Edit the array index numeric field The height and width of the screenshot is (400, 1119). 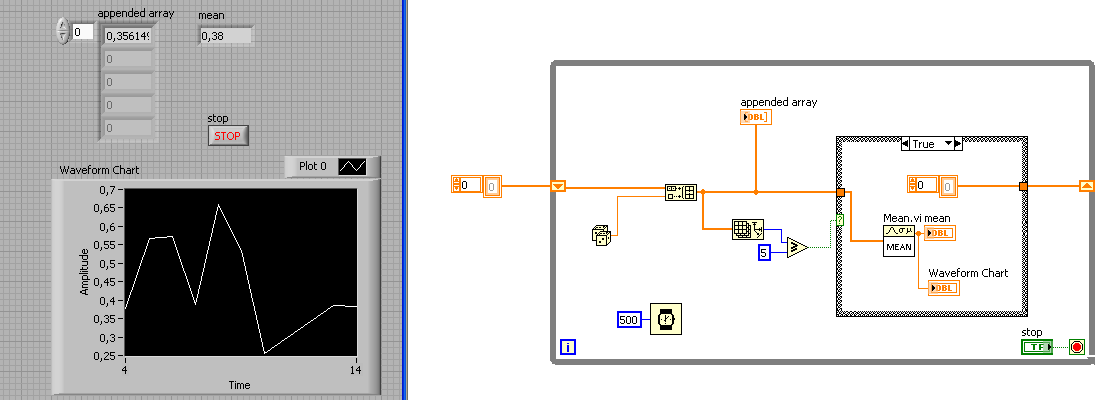coord(82,31)
